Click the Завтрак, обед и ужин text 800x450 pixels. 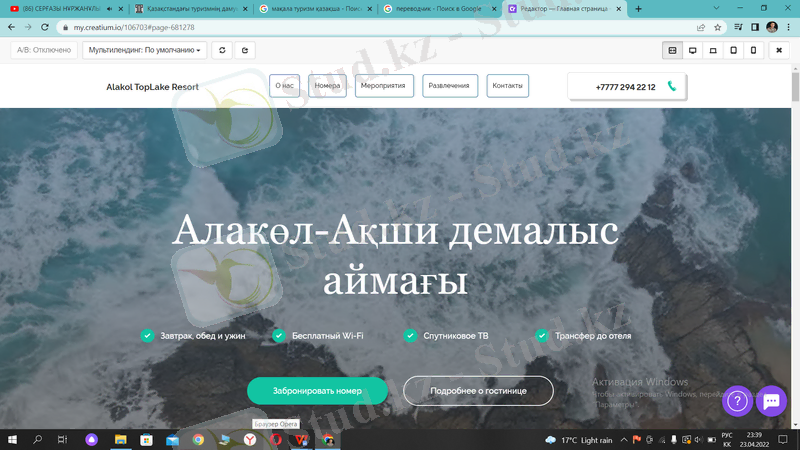point(203,336)
